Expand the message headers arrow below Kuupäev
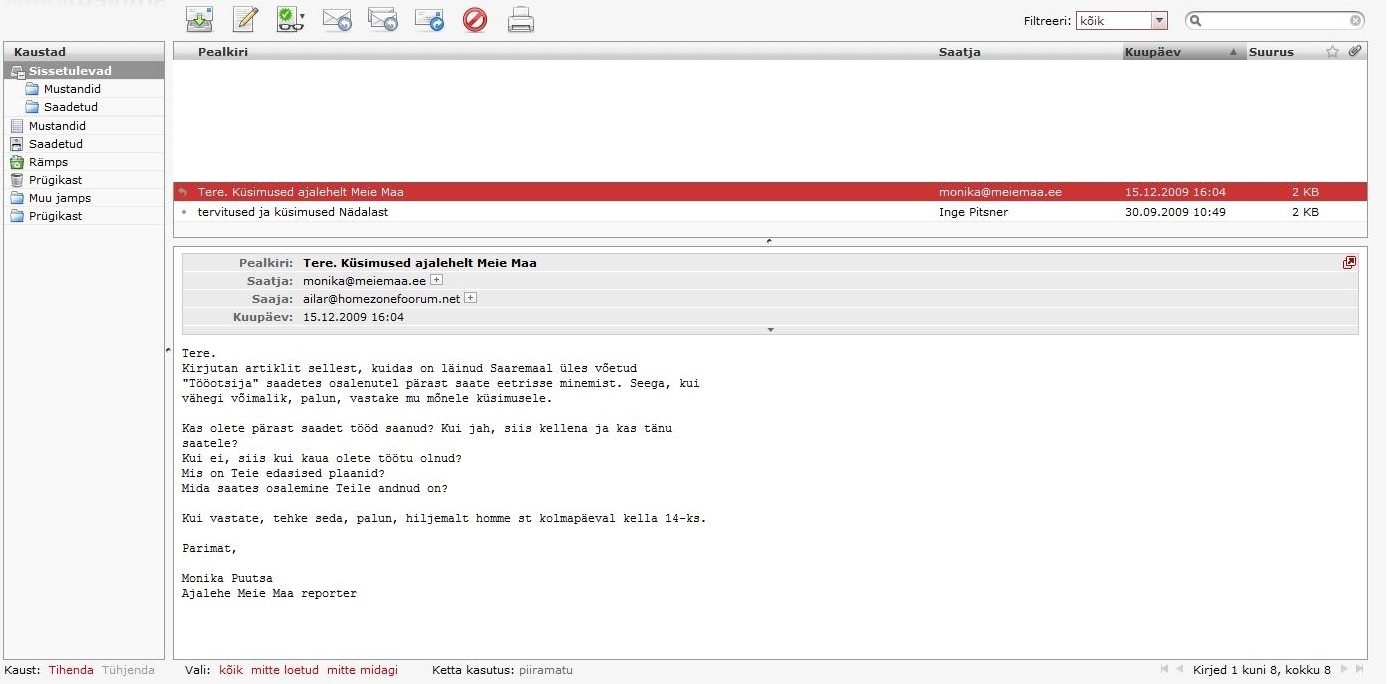This screenshot has width=1388, height=684. point(770,329)
